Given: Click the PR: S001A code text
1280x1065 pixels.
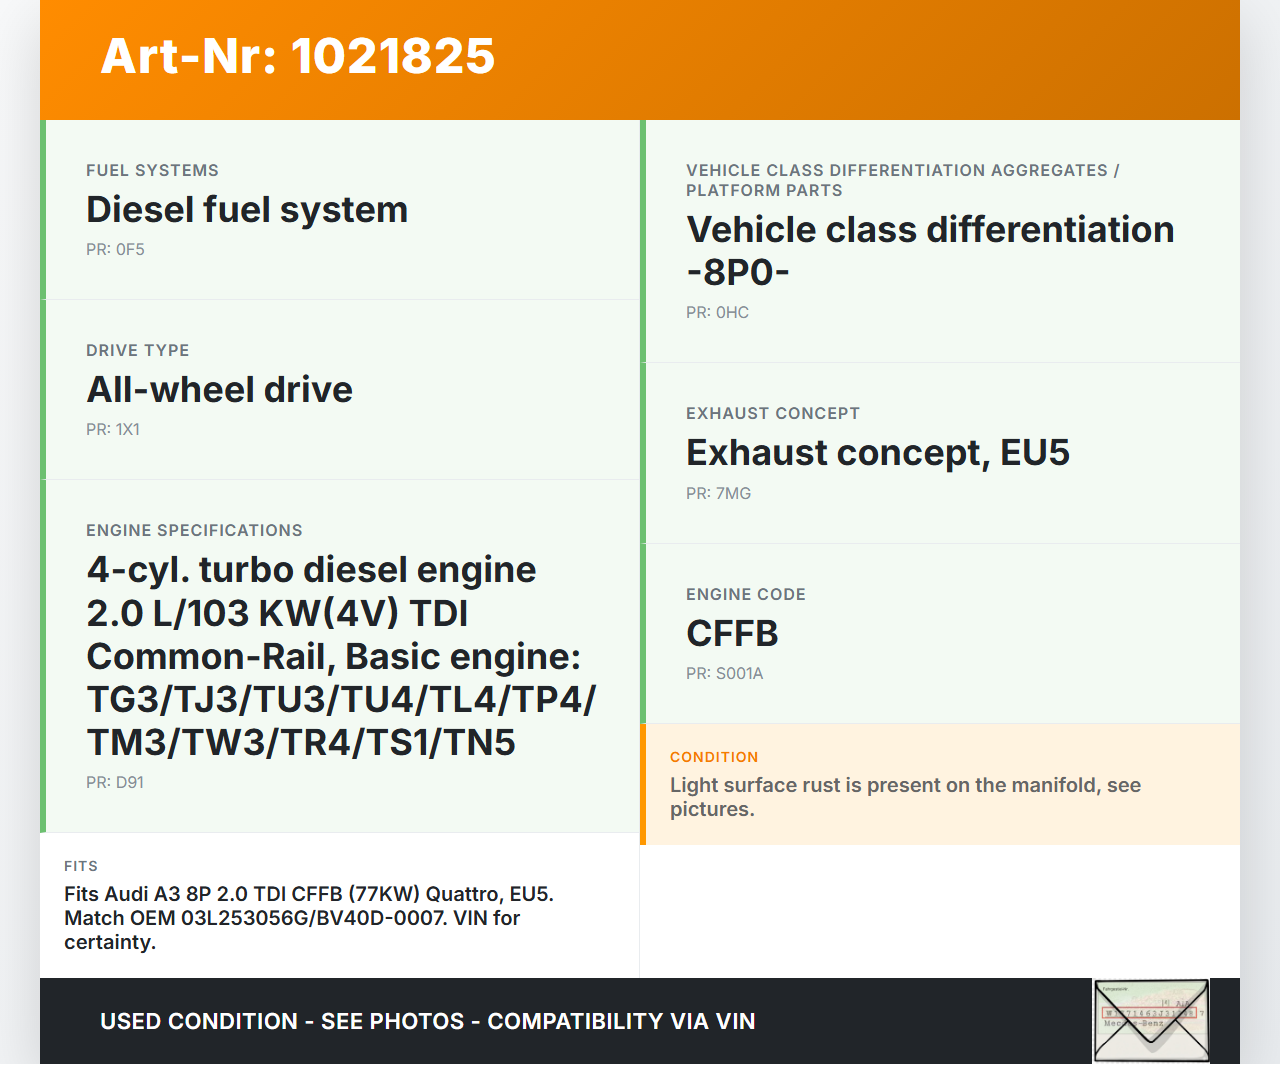Looking at the screenshot, I should [x=724, y=674].
